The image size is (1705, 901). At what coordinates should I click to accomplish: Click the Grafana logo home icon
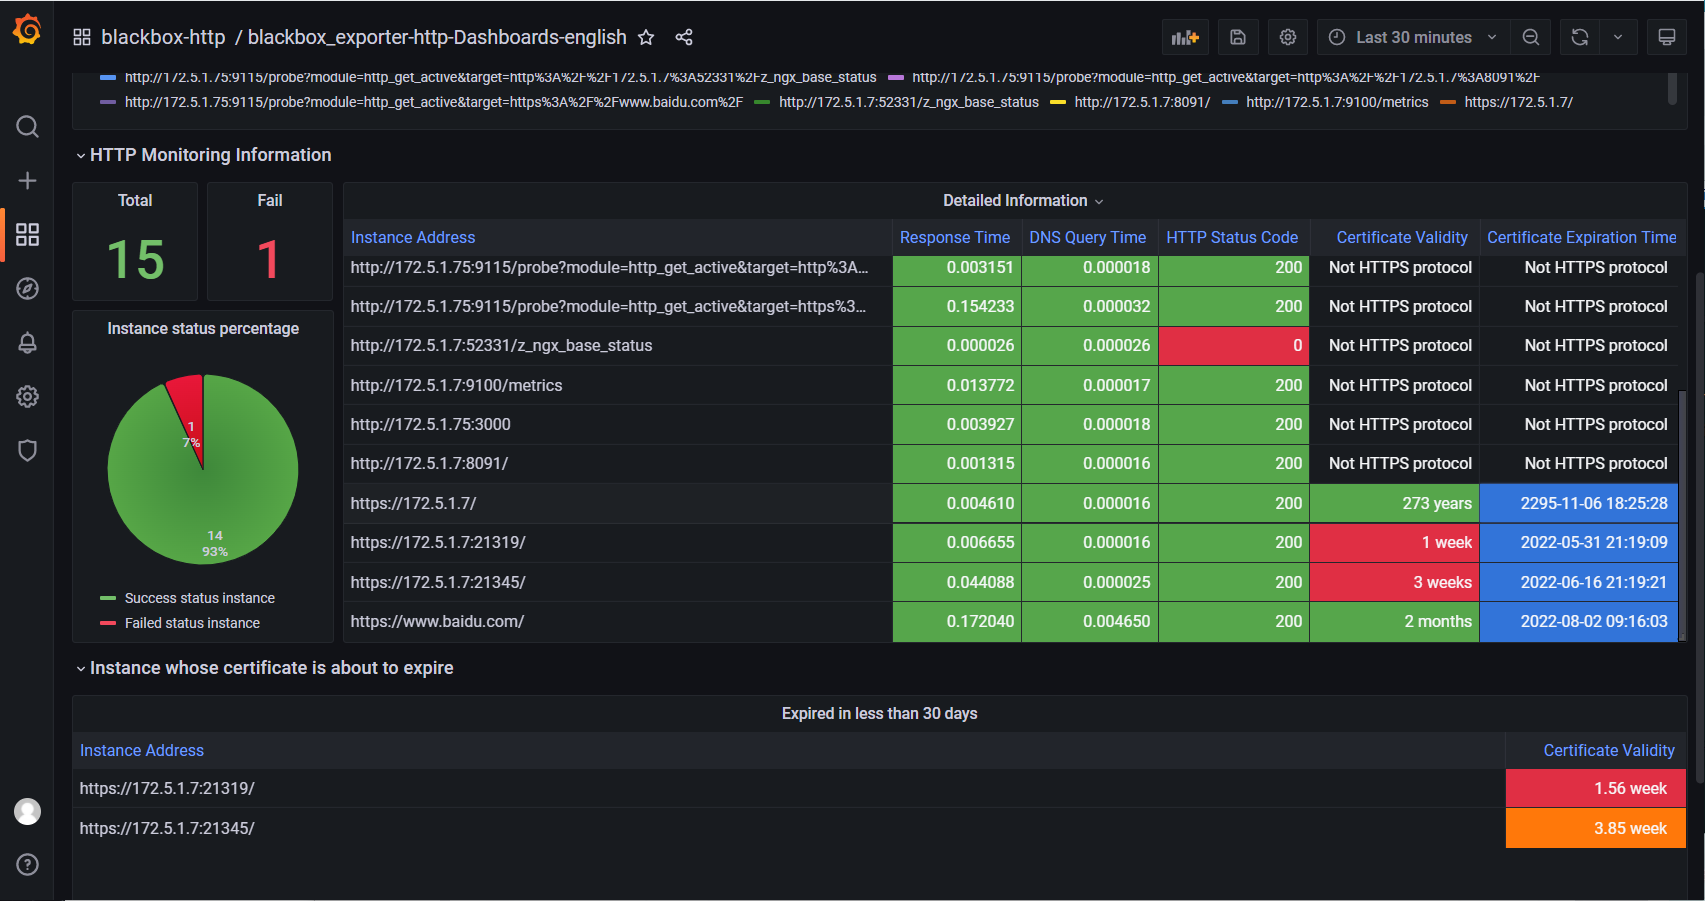point(27,30)
